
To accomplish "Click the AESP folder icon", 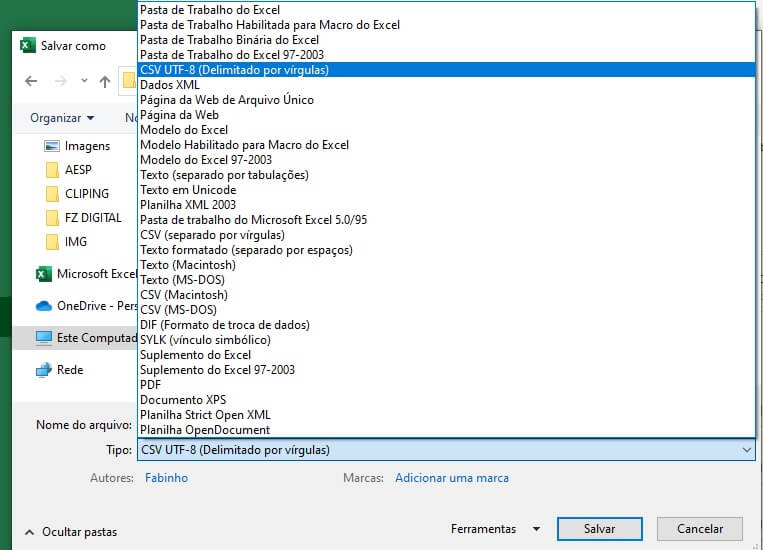I will coord(52,170).
